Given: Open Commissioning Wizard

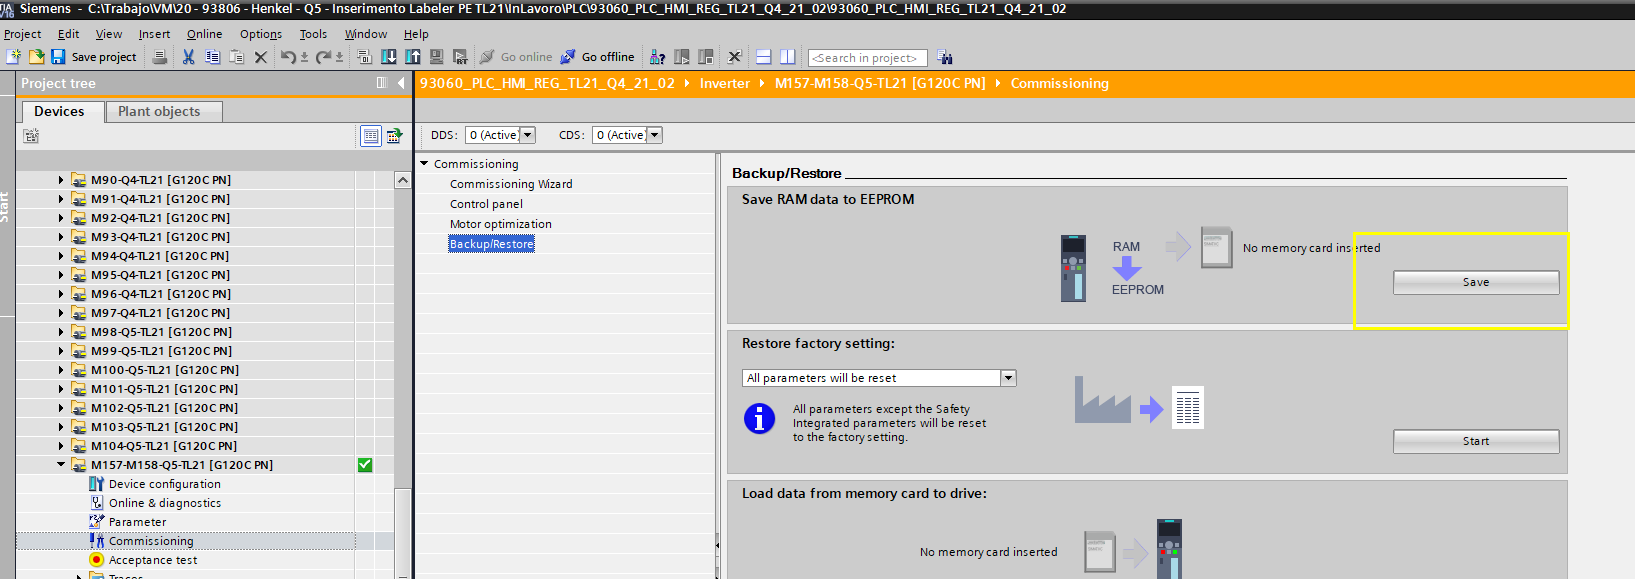Looking at the screenshot, I should click(511, 184).
